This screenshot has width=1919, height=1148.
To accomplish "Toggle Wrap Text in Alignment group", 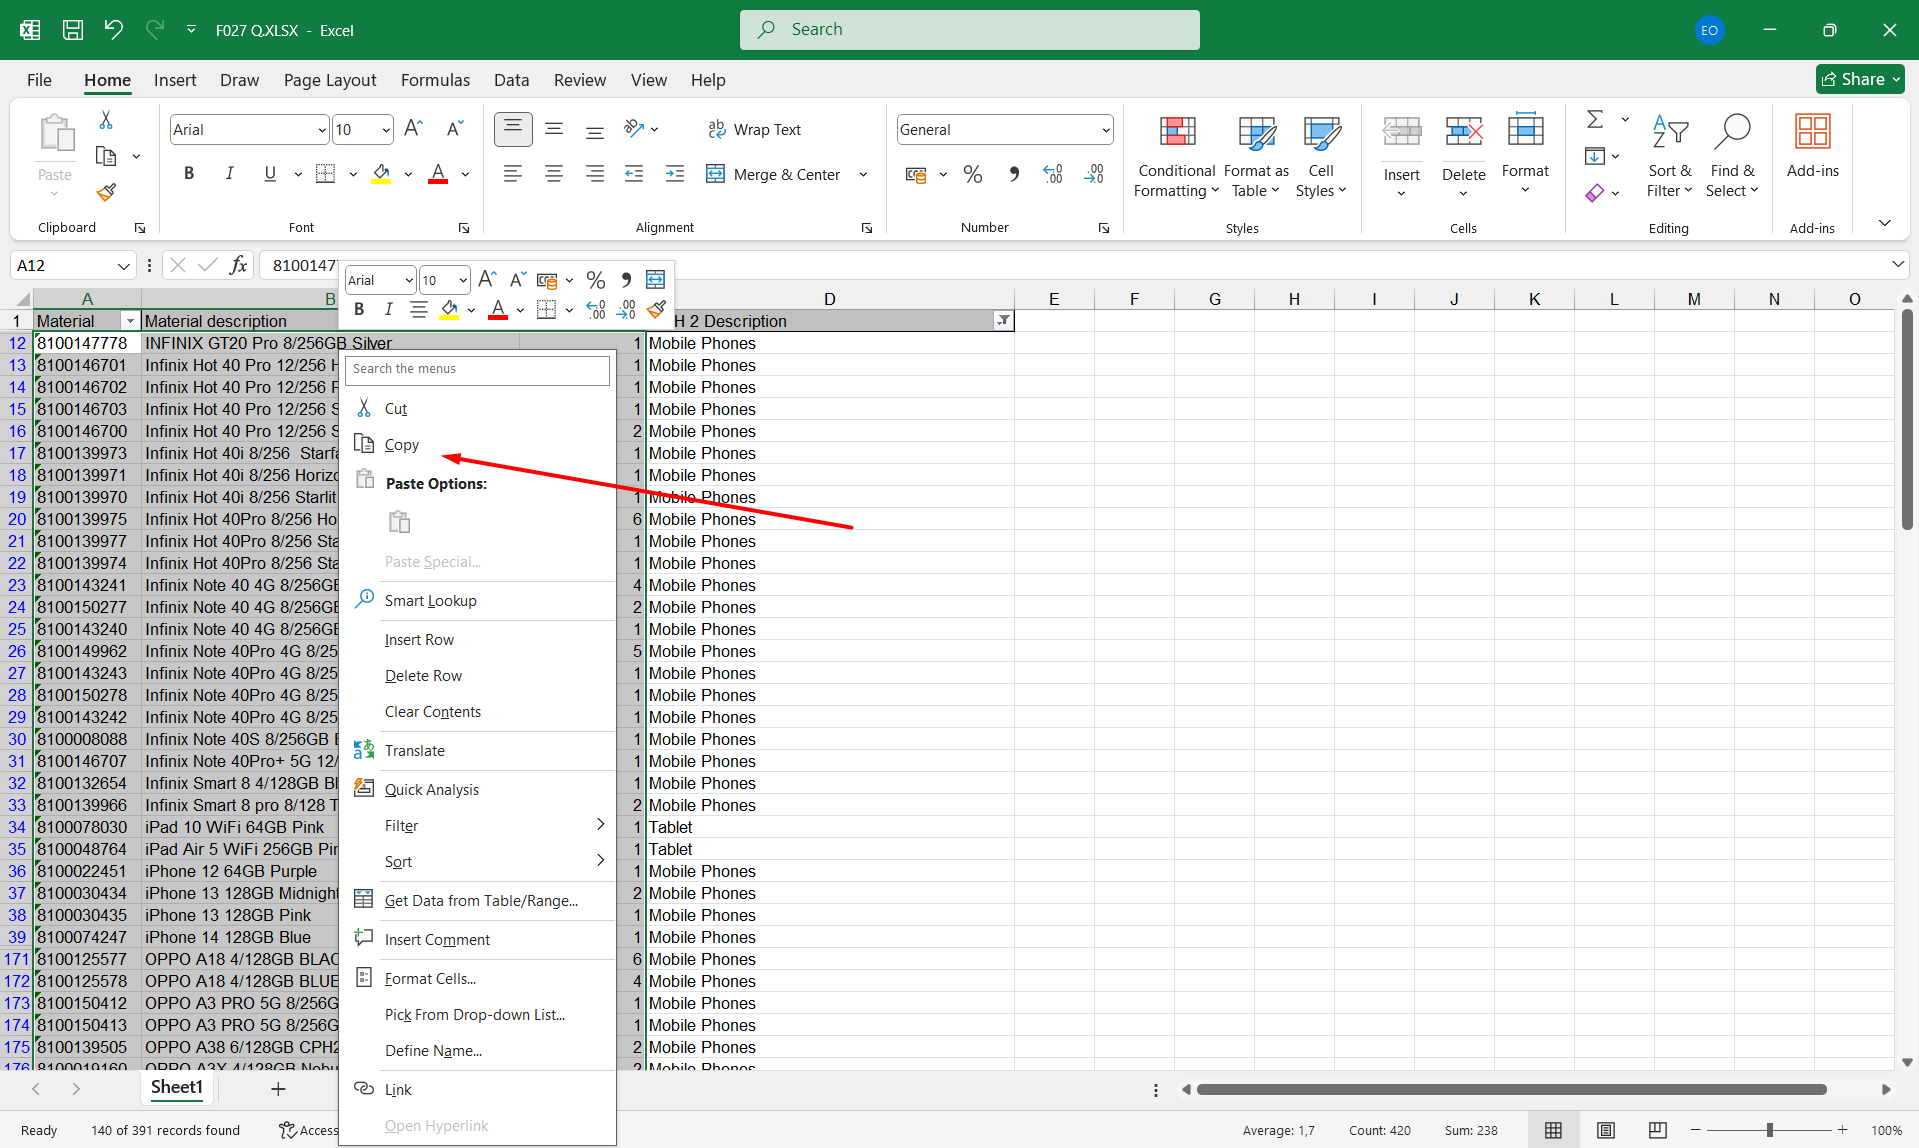I will click(x=755, y=130).
